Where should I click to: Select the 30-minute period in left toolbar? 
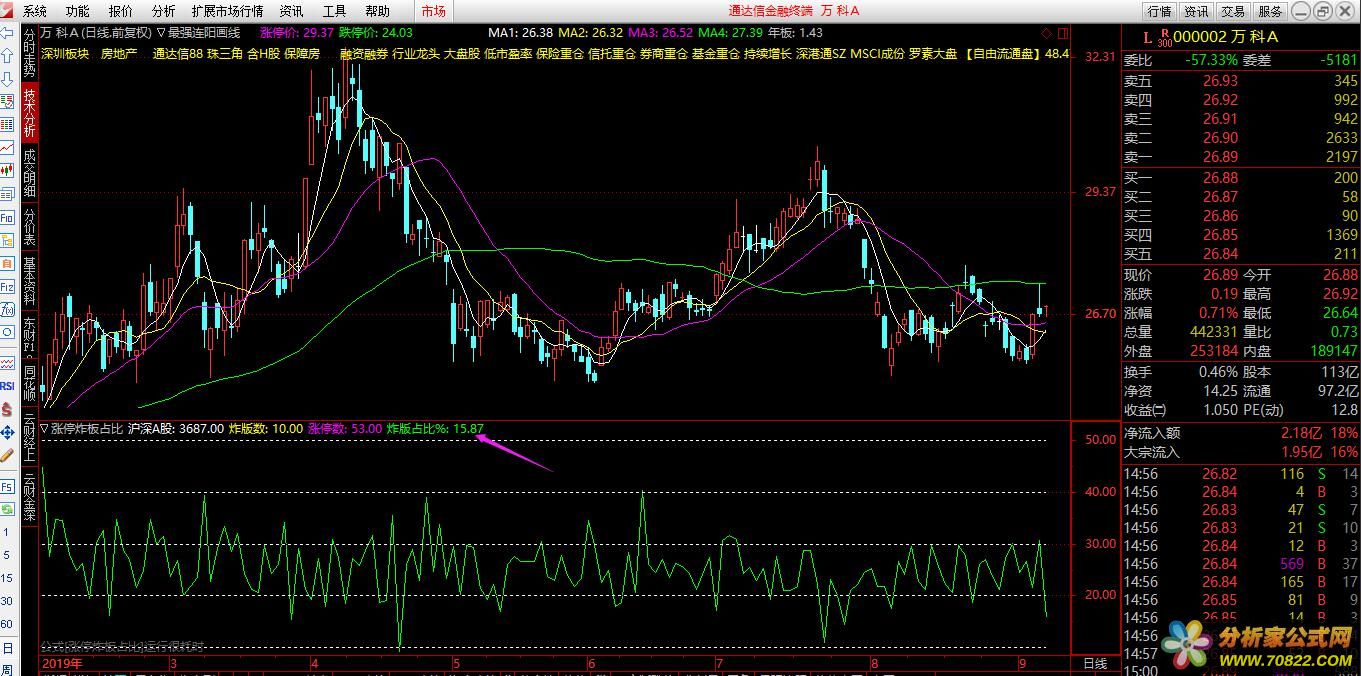(x=8, y=601)
